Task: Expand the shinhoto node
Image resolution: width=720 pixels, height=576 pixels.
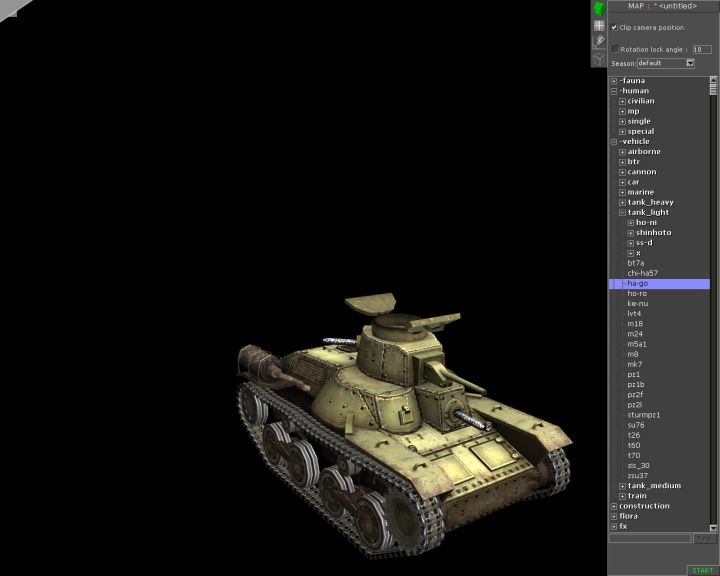Action: 630,233
